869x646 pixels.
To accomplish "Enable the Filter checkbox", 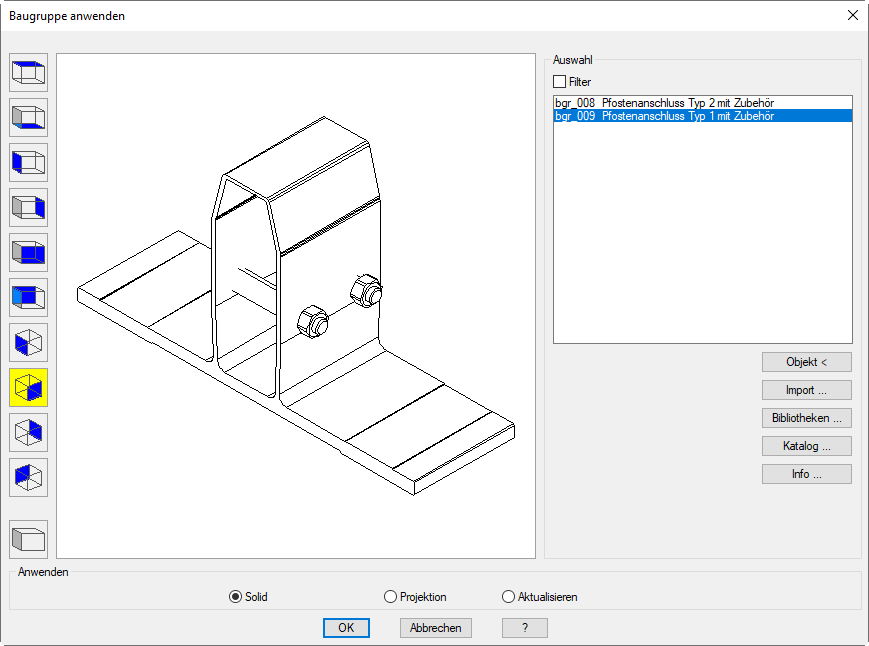I will [x=560, y=82].
